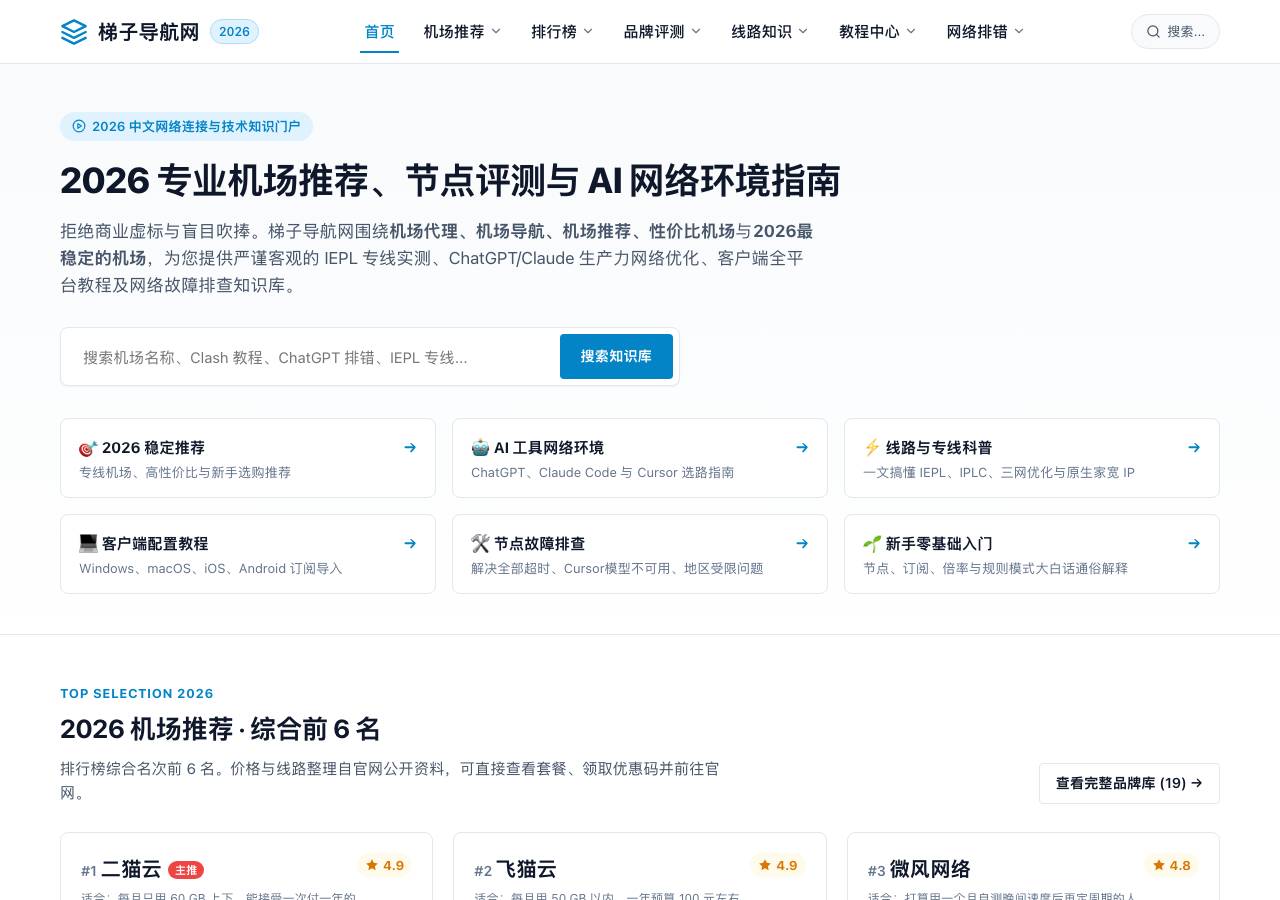
Task: Click the 梯子导航网 site title
Action: [x=148, y=32]
